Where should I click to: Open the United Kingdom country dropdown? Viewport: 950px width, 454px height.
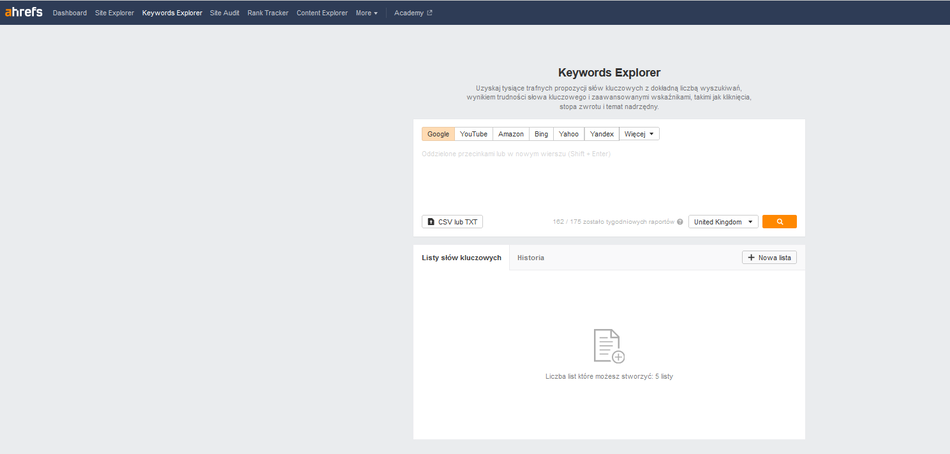point(723,222)
